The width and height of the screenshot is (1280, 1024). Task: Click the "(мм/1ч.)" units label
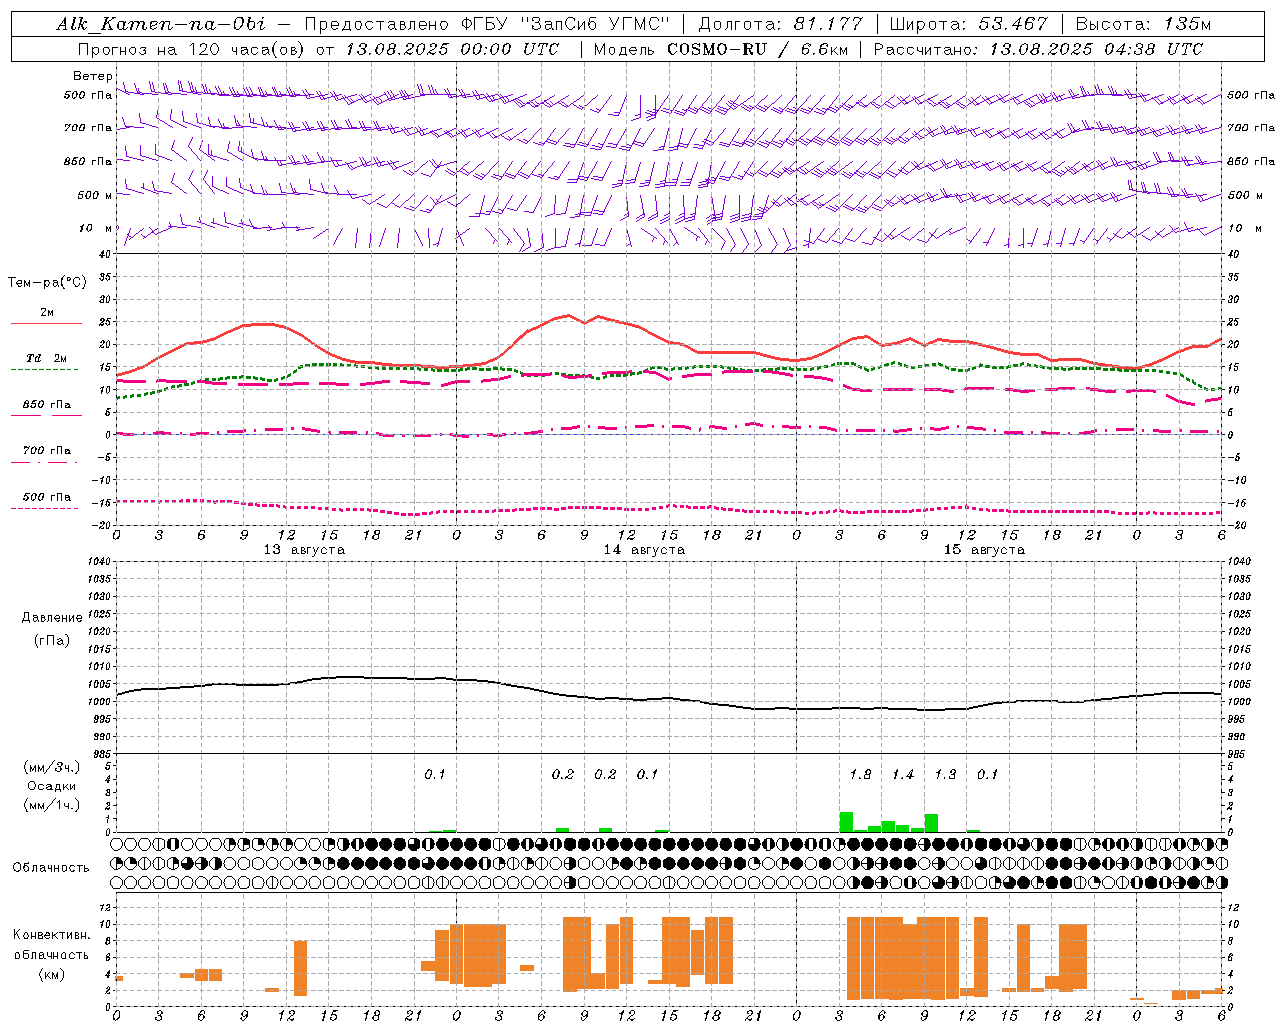tap(52, 805)
